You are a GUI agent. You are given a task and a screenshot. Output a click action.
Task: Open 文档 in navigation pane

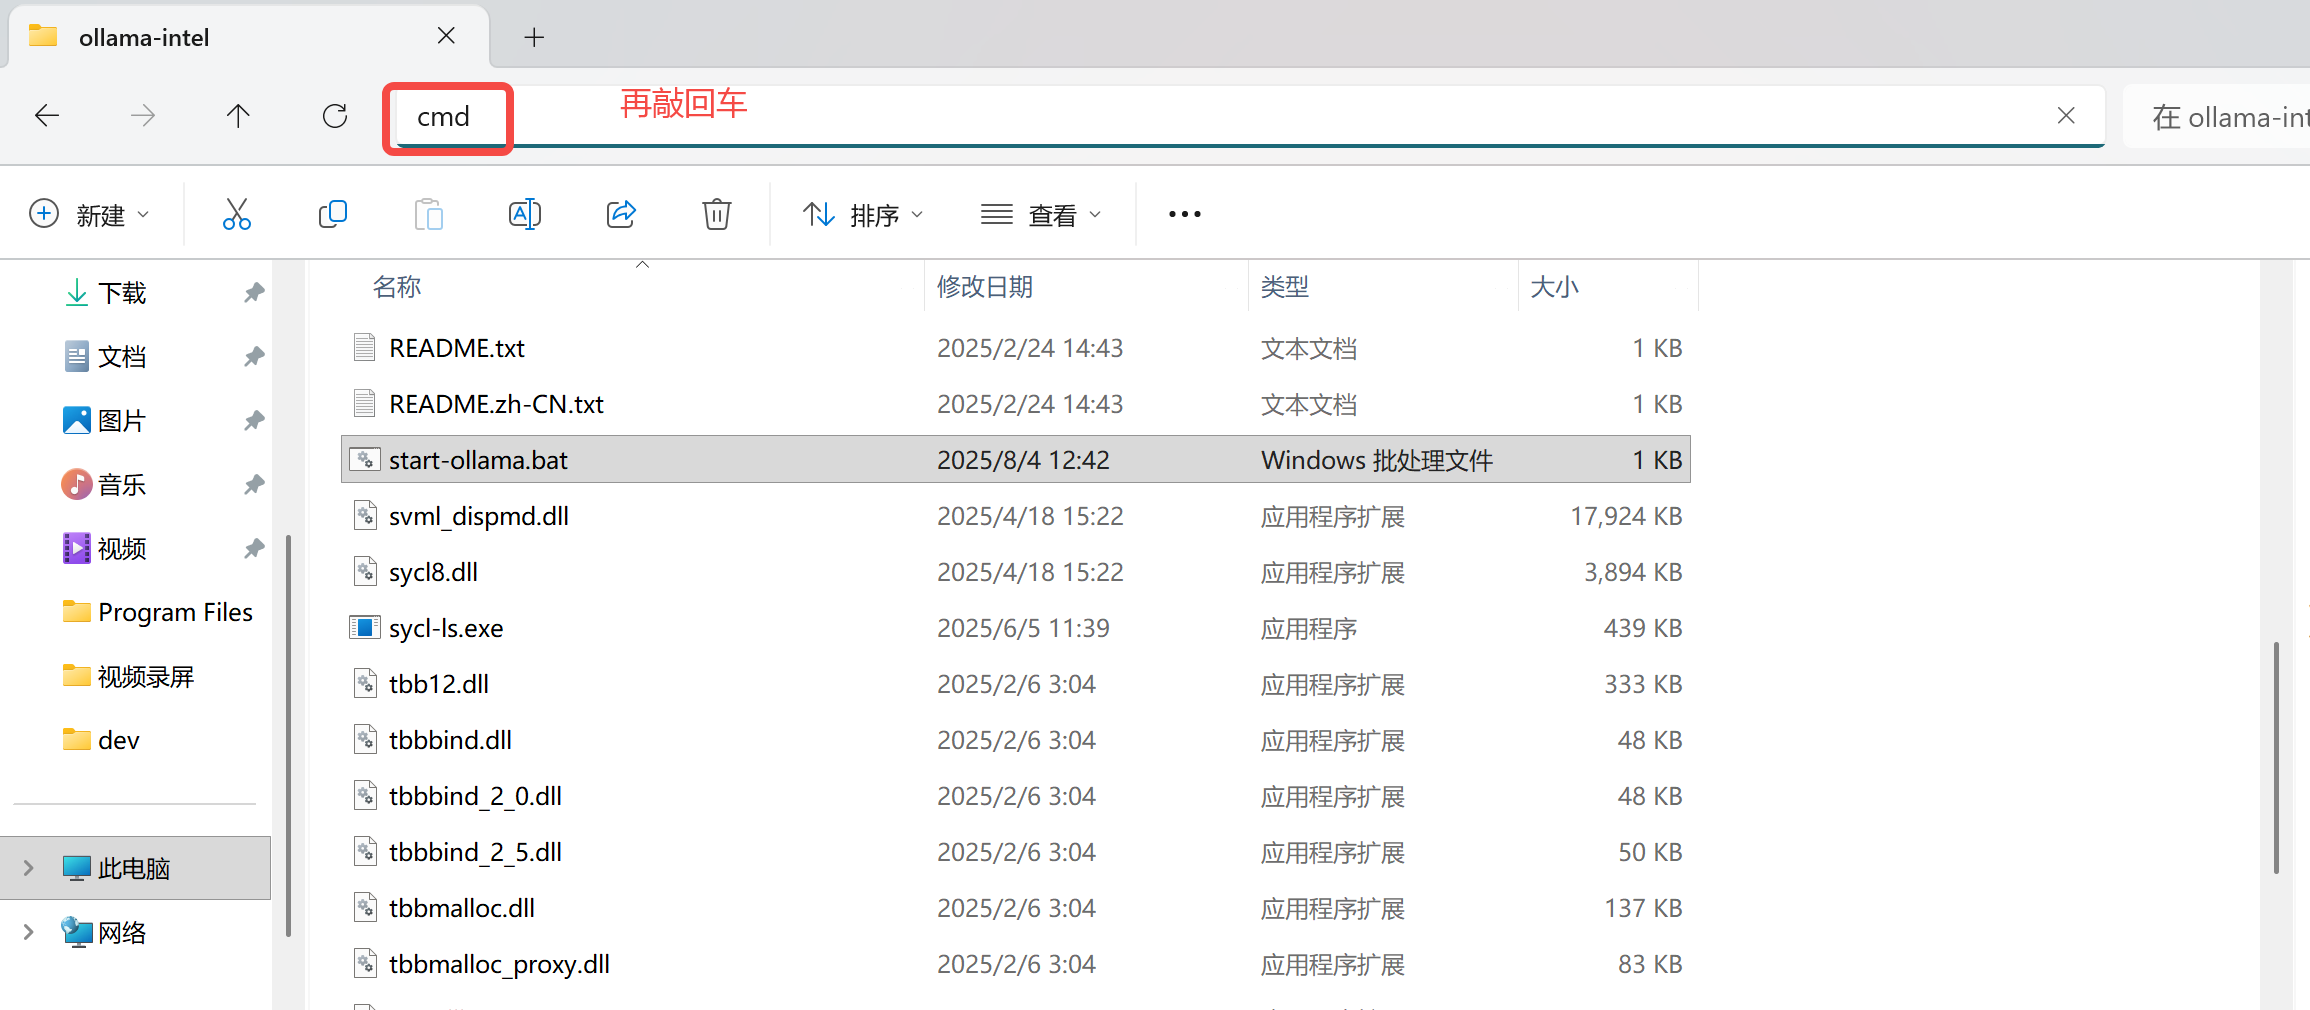123,356
